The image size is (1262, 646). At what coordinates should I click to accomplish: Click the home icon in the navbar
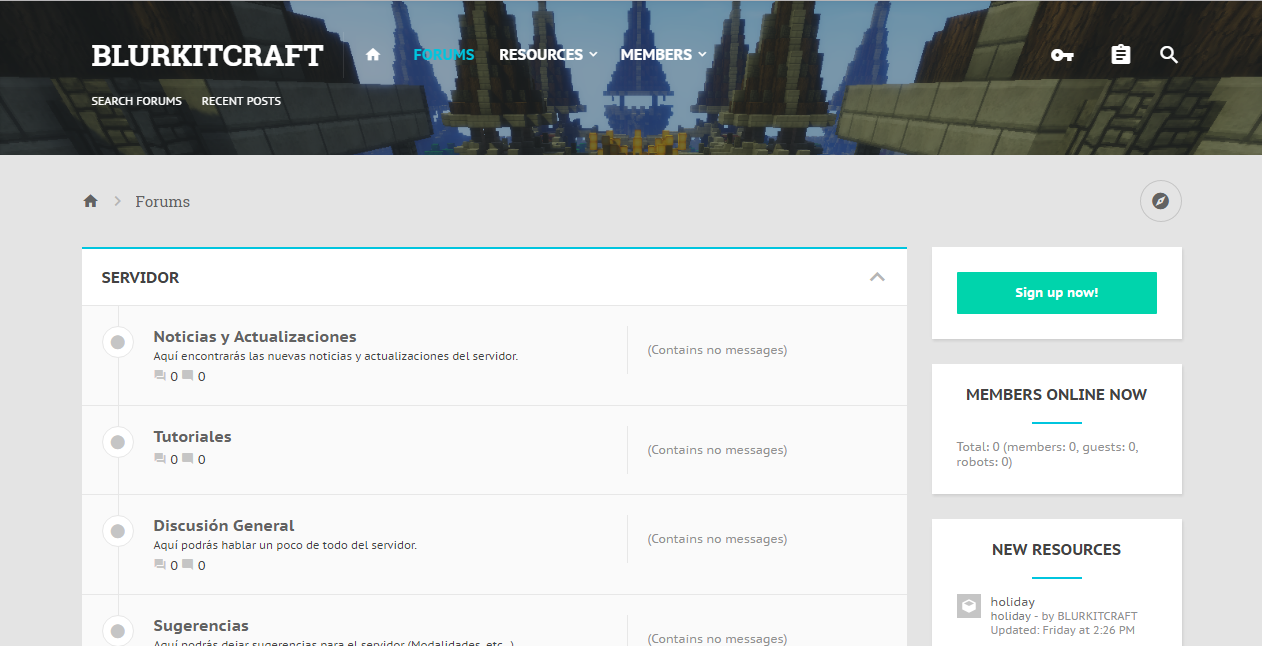pos(372,55)
